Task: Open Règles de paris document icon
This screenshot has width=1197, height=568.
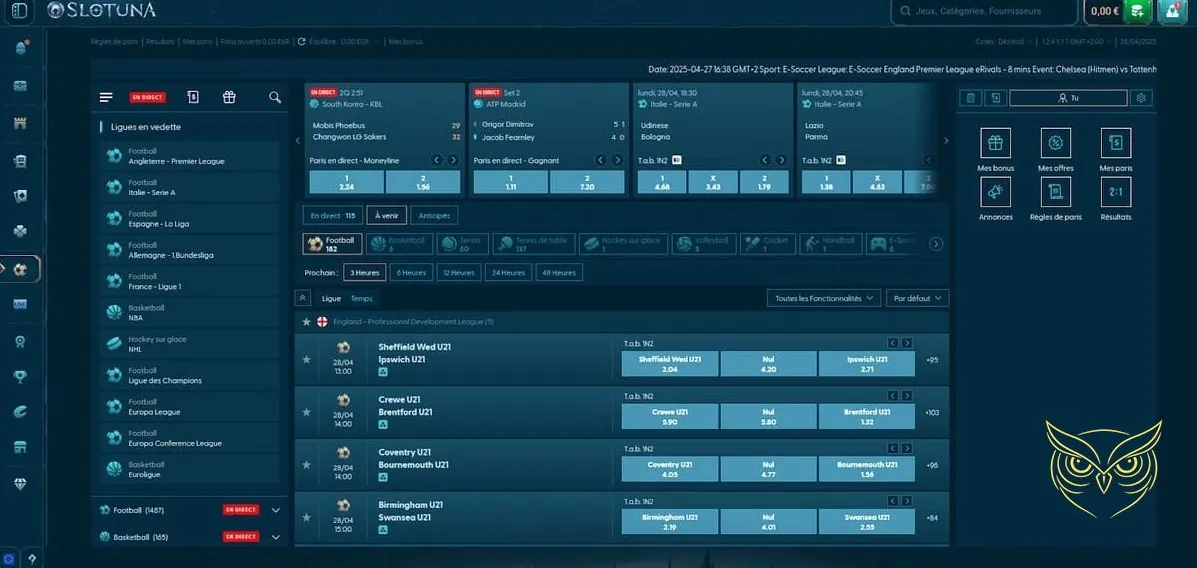Action: tap(1056, 192)
